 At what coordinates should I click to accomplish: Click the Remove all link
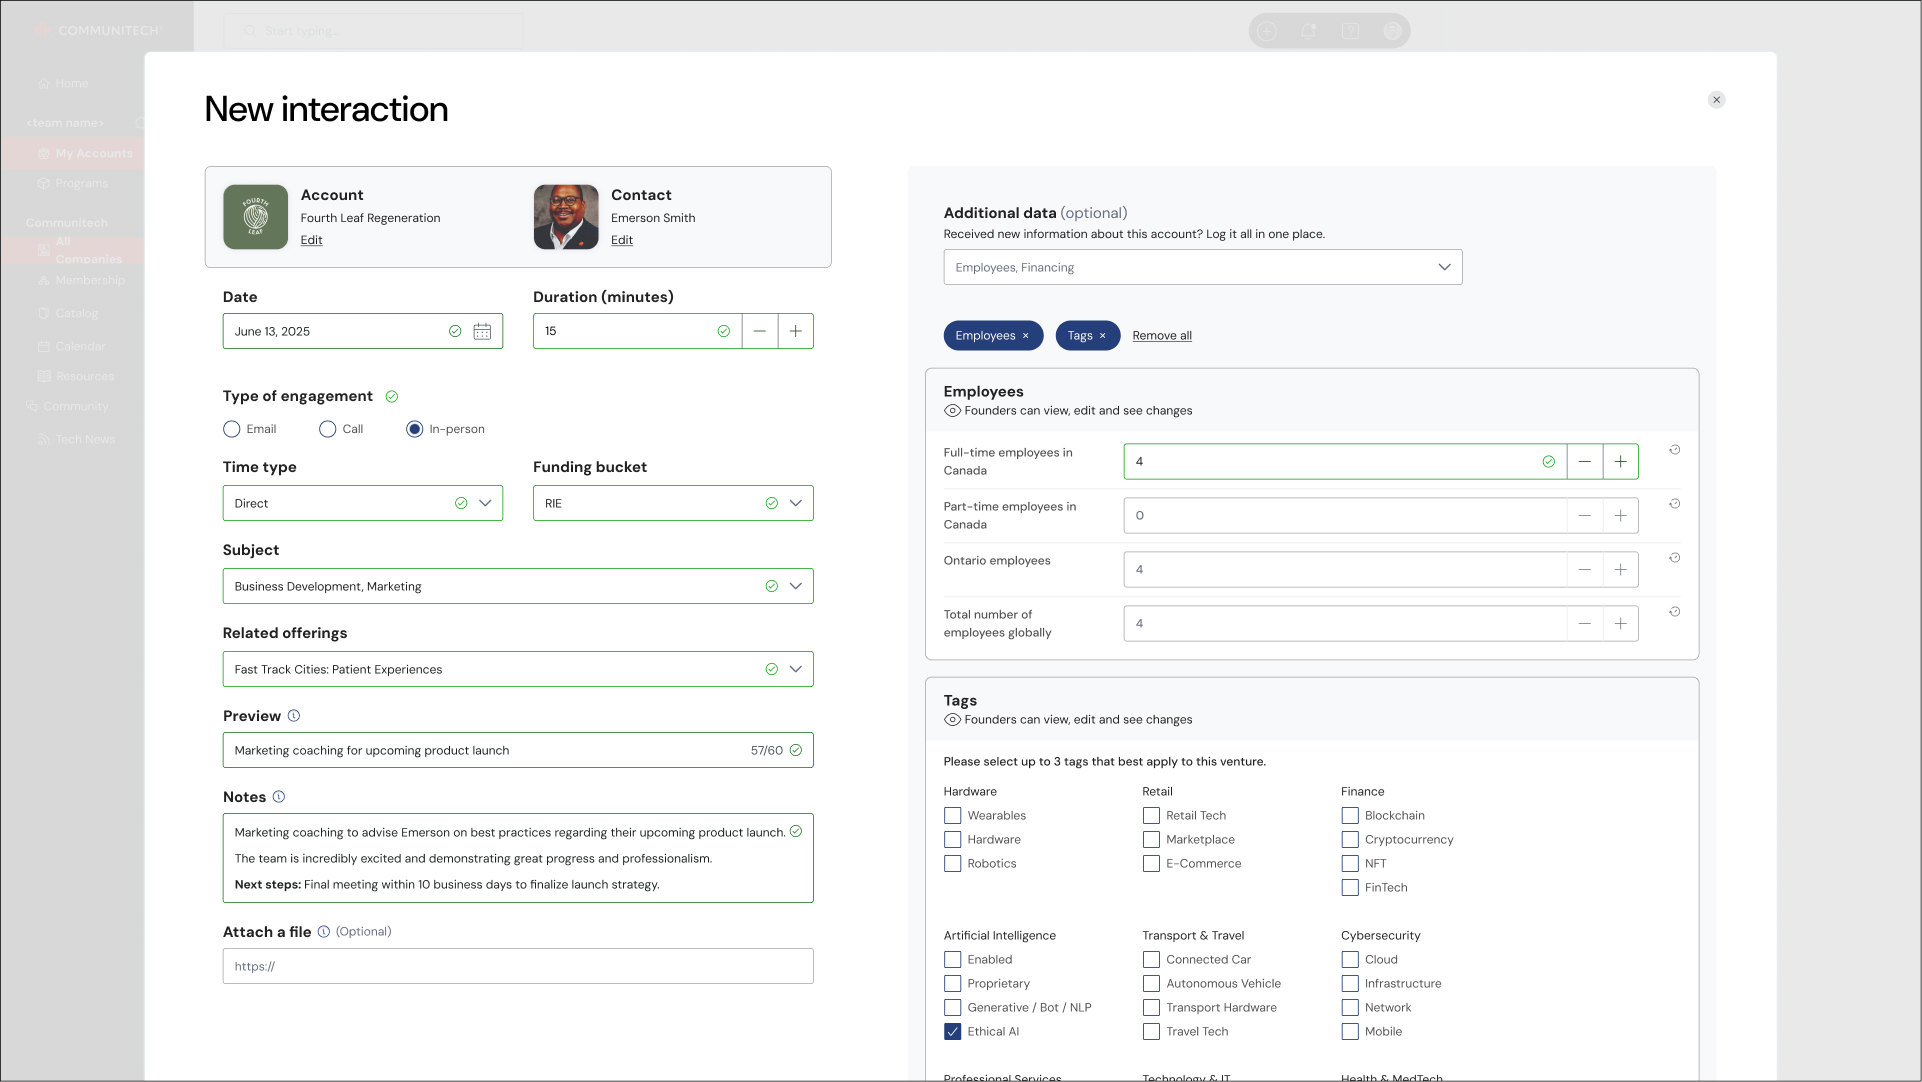(1161, 336)
